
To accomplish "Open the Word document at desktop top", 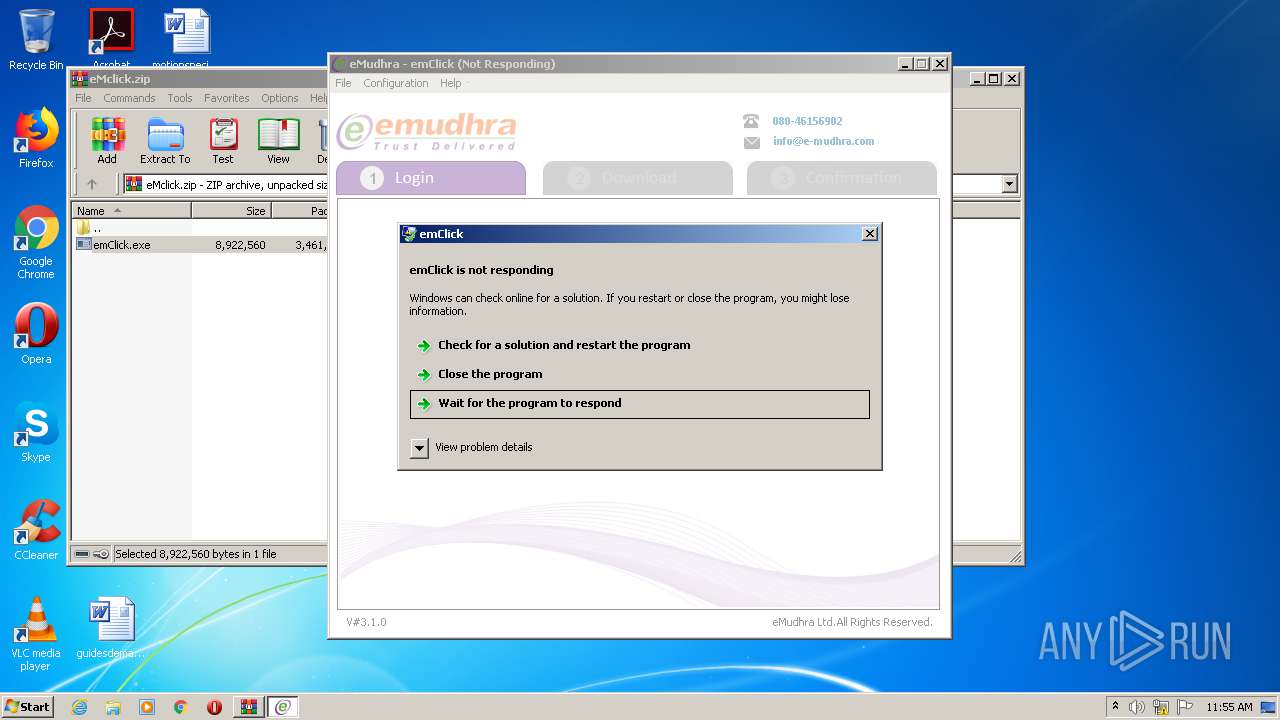I will pos(187,38).
